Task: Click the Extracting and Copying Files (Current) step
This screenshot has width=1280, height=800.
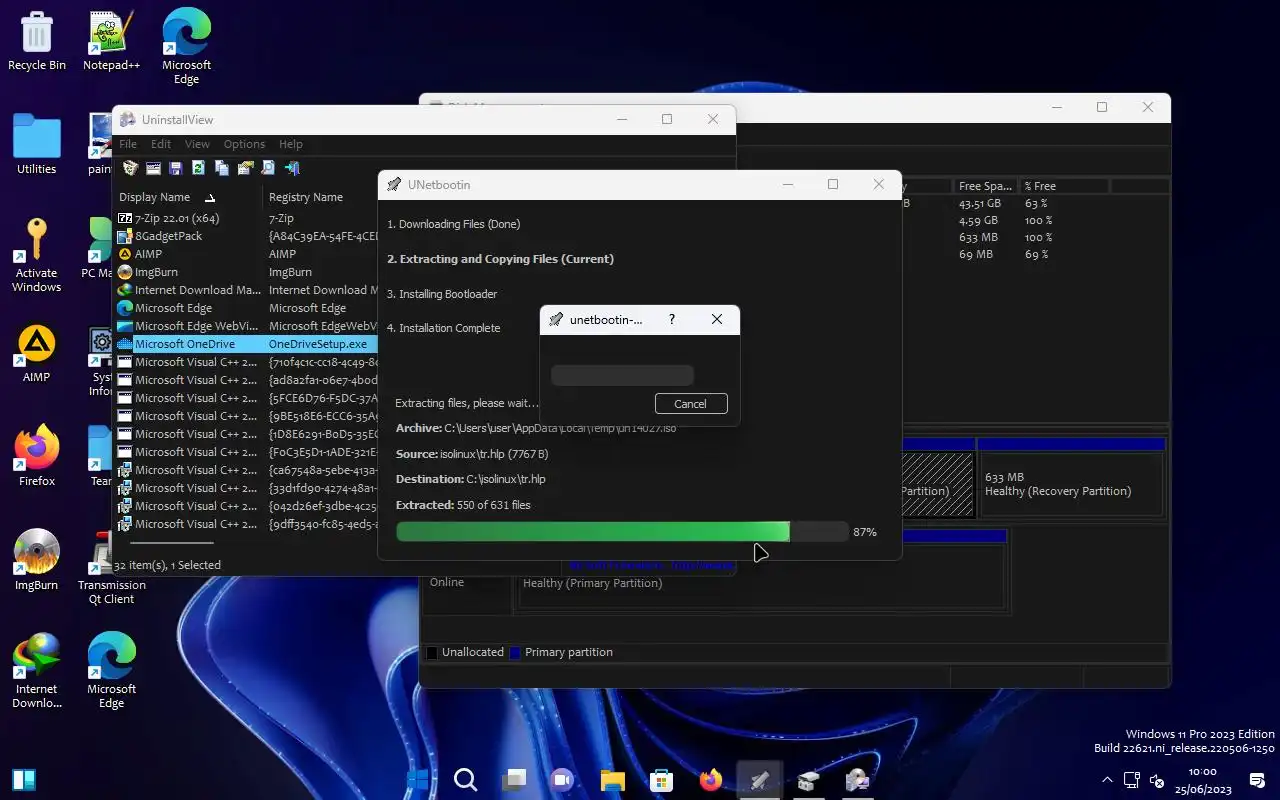Action: (500, 259)
